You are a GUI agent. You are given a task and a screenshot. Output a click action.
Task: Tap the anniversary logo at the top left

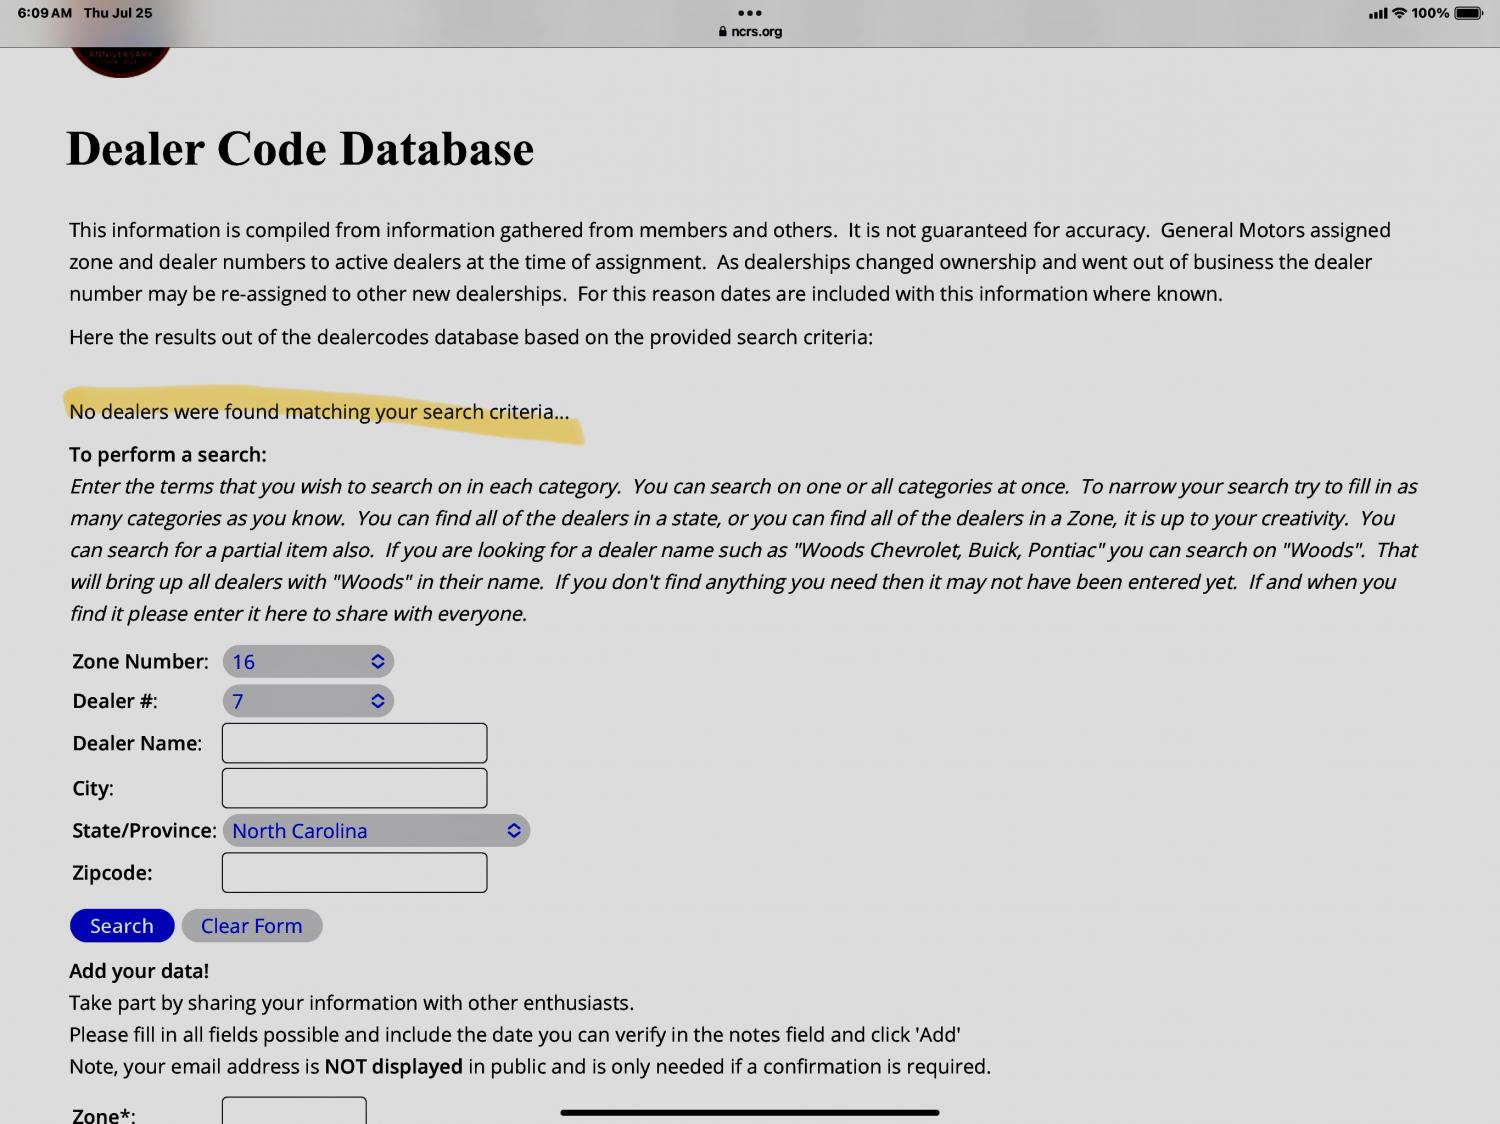120,60
